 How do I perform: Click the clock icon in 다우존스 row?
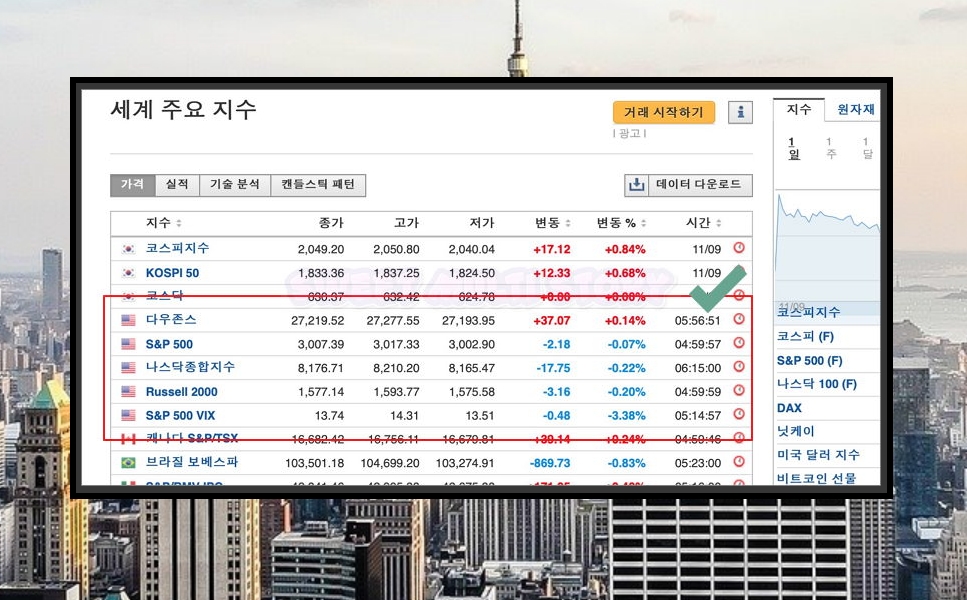tap(739, 319)
